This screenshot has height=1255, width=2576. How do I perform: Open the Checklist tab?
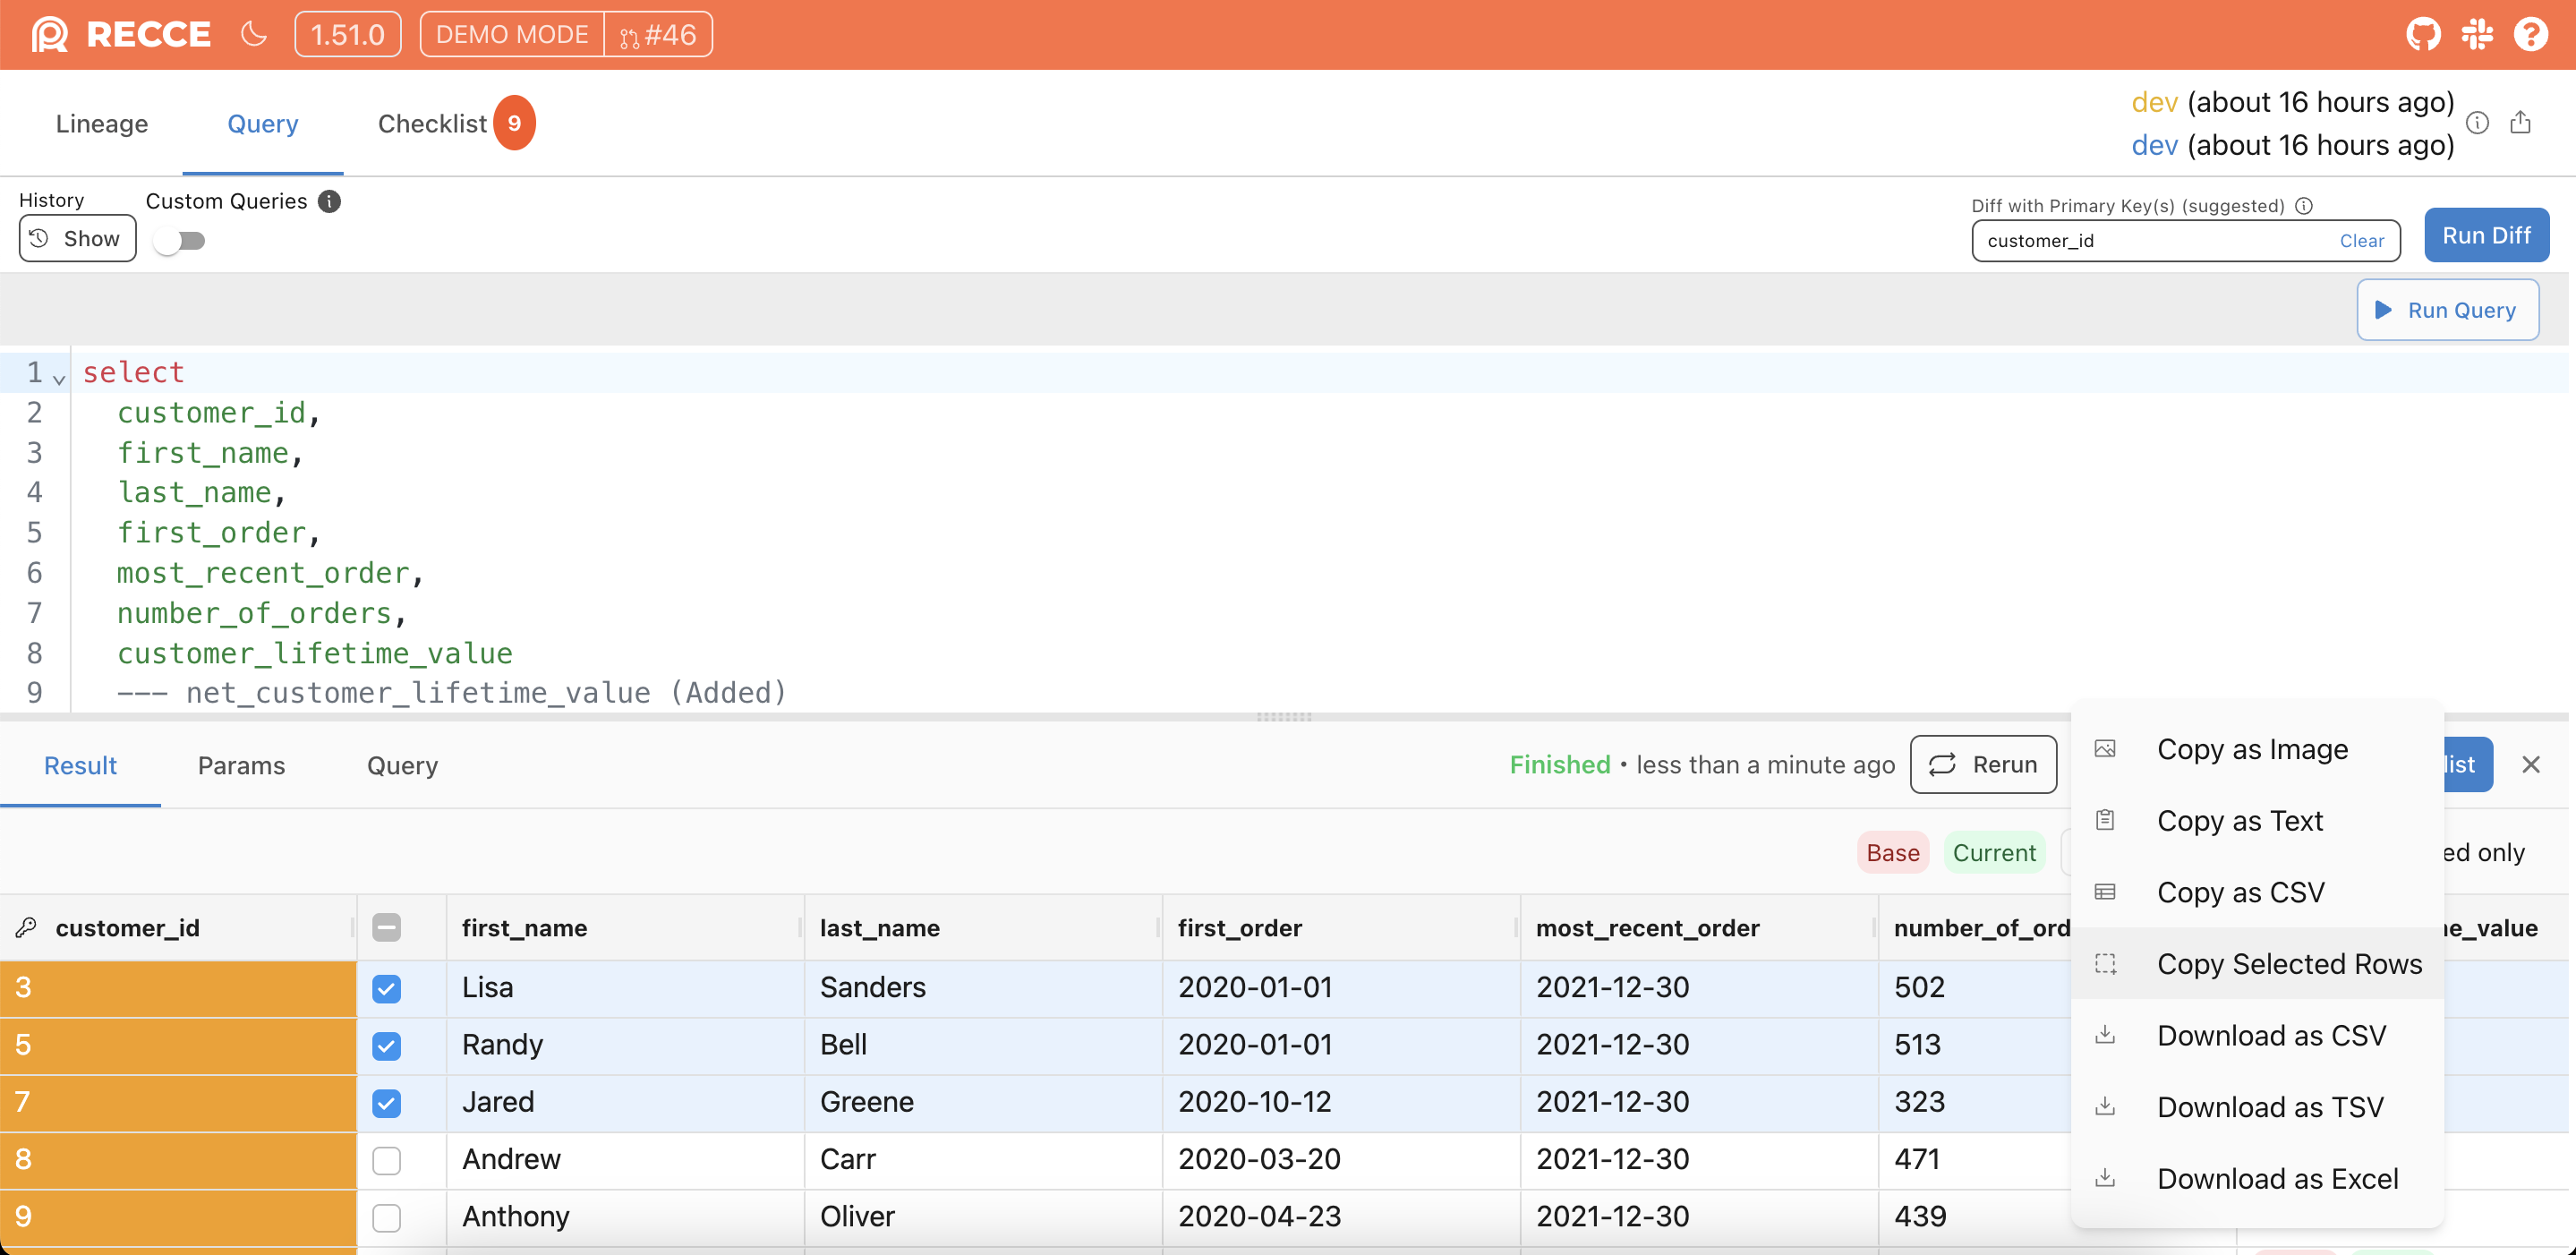455,123
